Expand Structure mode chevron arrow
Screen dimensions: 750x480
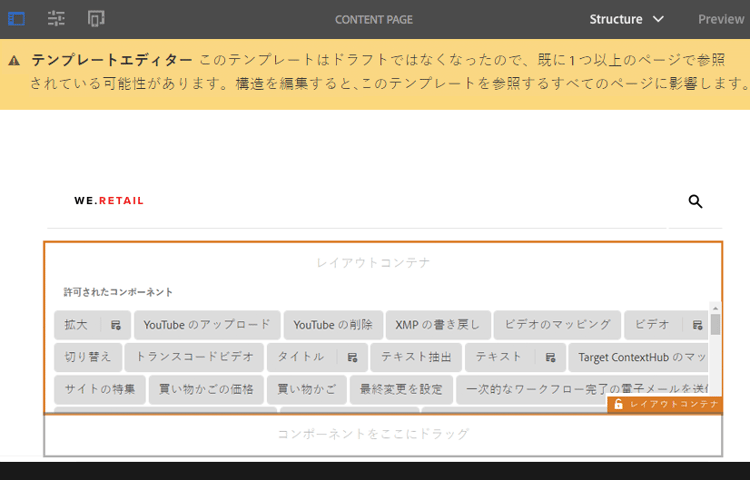(659, 19)
